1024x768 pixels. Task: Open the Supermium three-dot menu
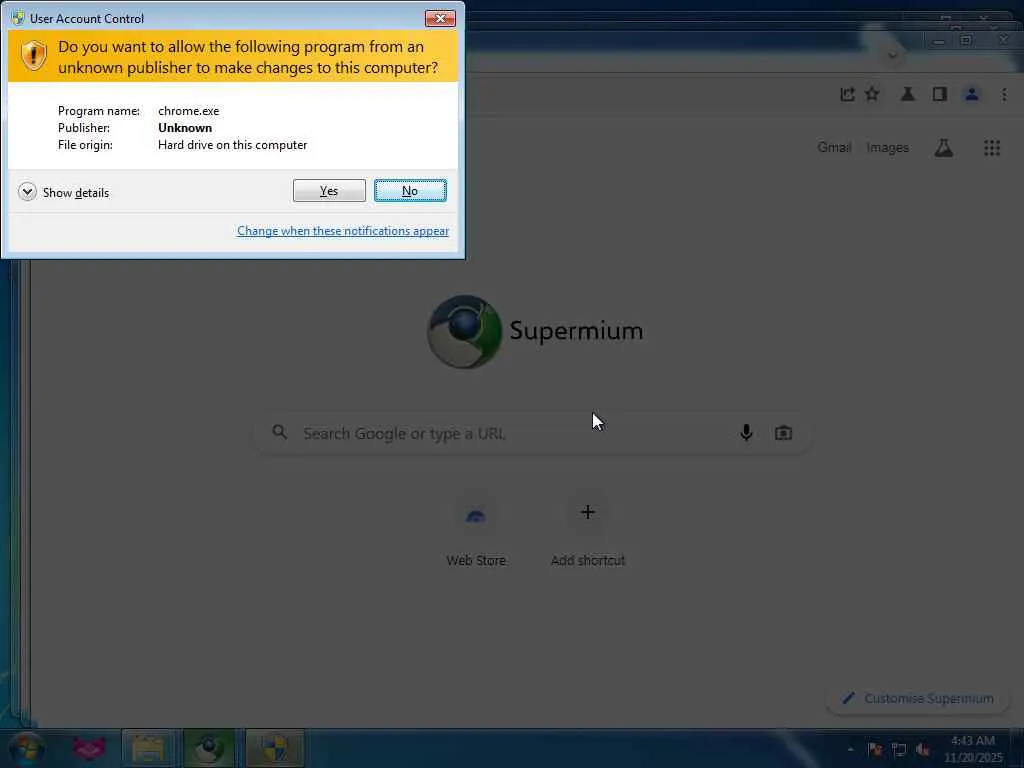[x=1004, y=95]
